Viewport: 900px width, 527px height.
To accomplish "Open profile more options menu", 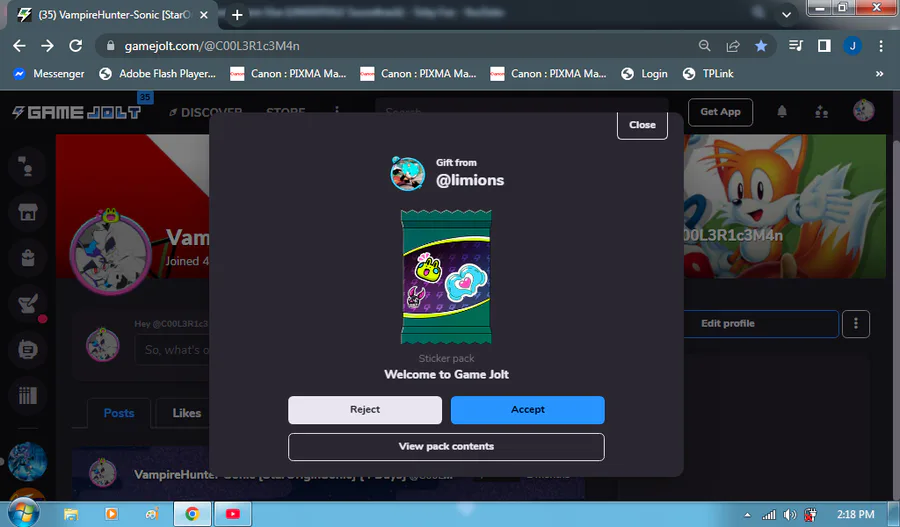I will click(x=856, y=324).
